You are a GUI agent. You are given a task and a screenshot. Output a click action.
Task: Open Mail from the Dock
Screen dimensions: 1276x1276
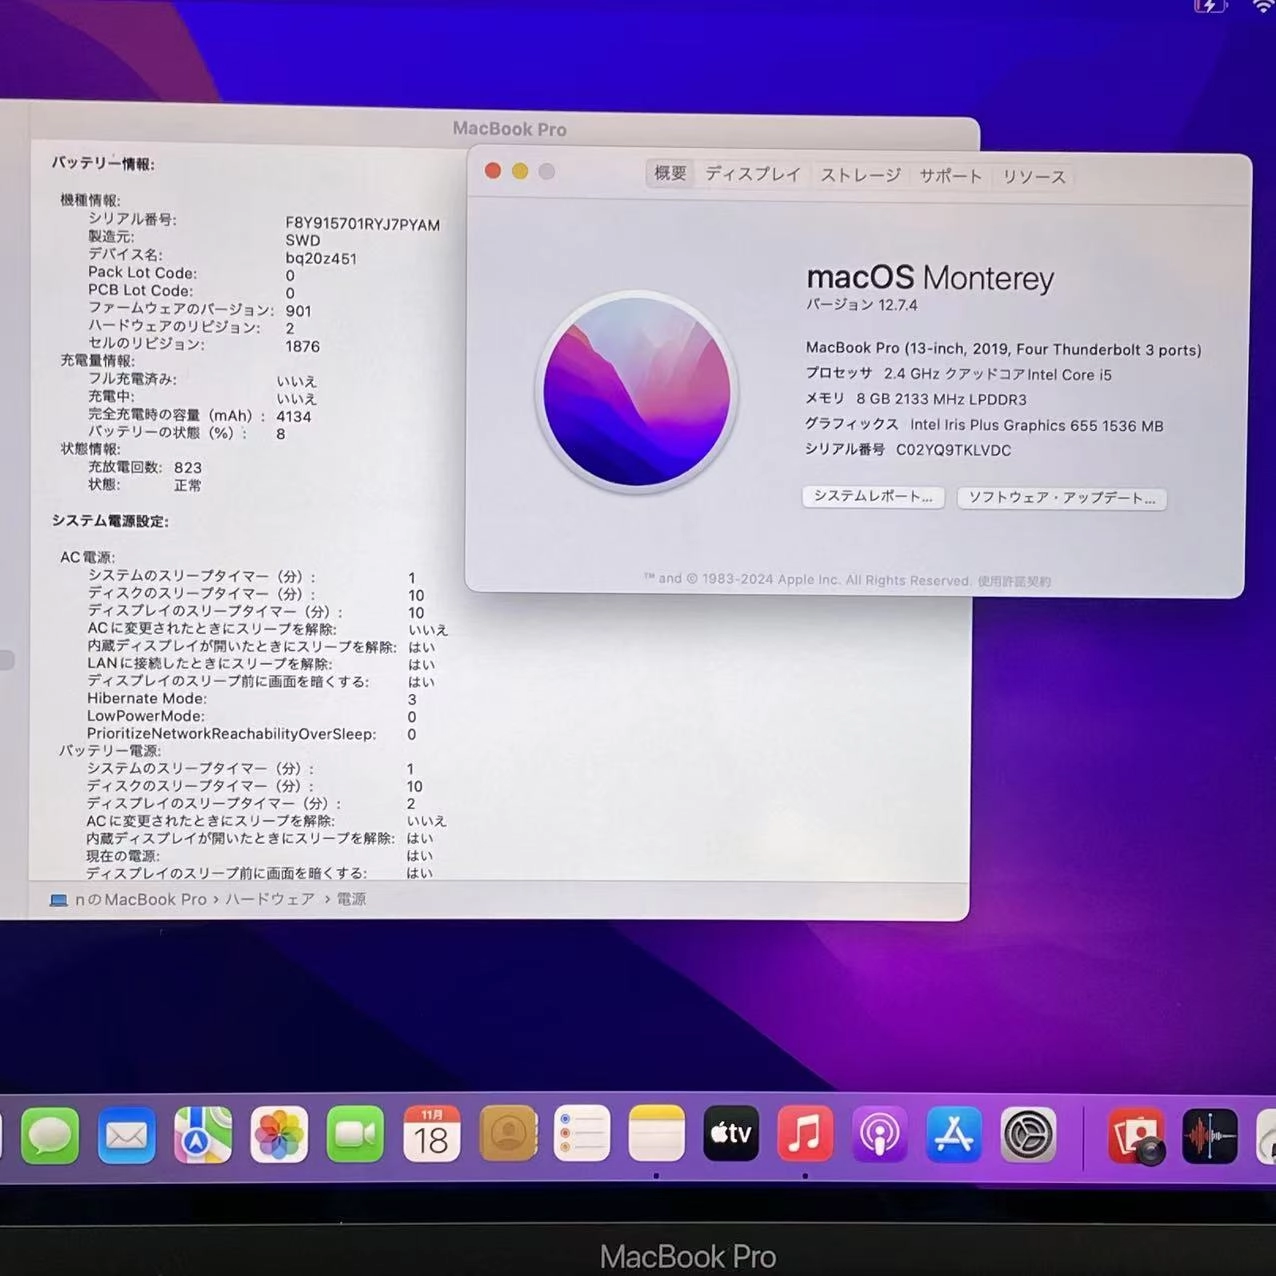click(125, 1135)
